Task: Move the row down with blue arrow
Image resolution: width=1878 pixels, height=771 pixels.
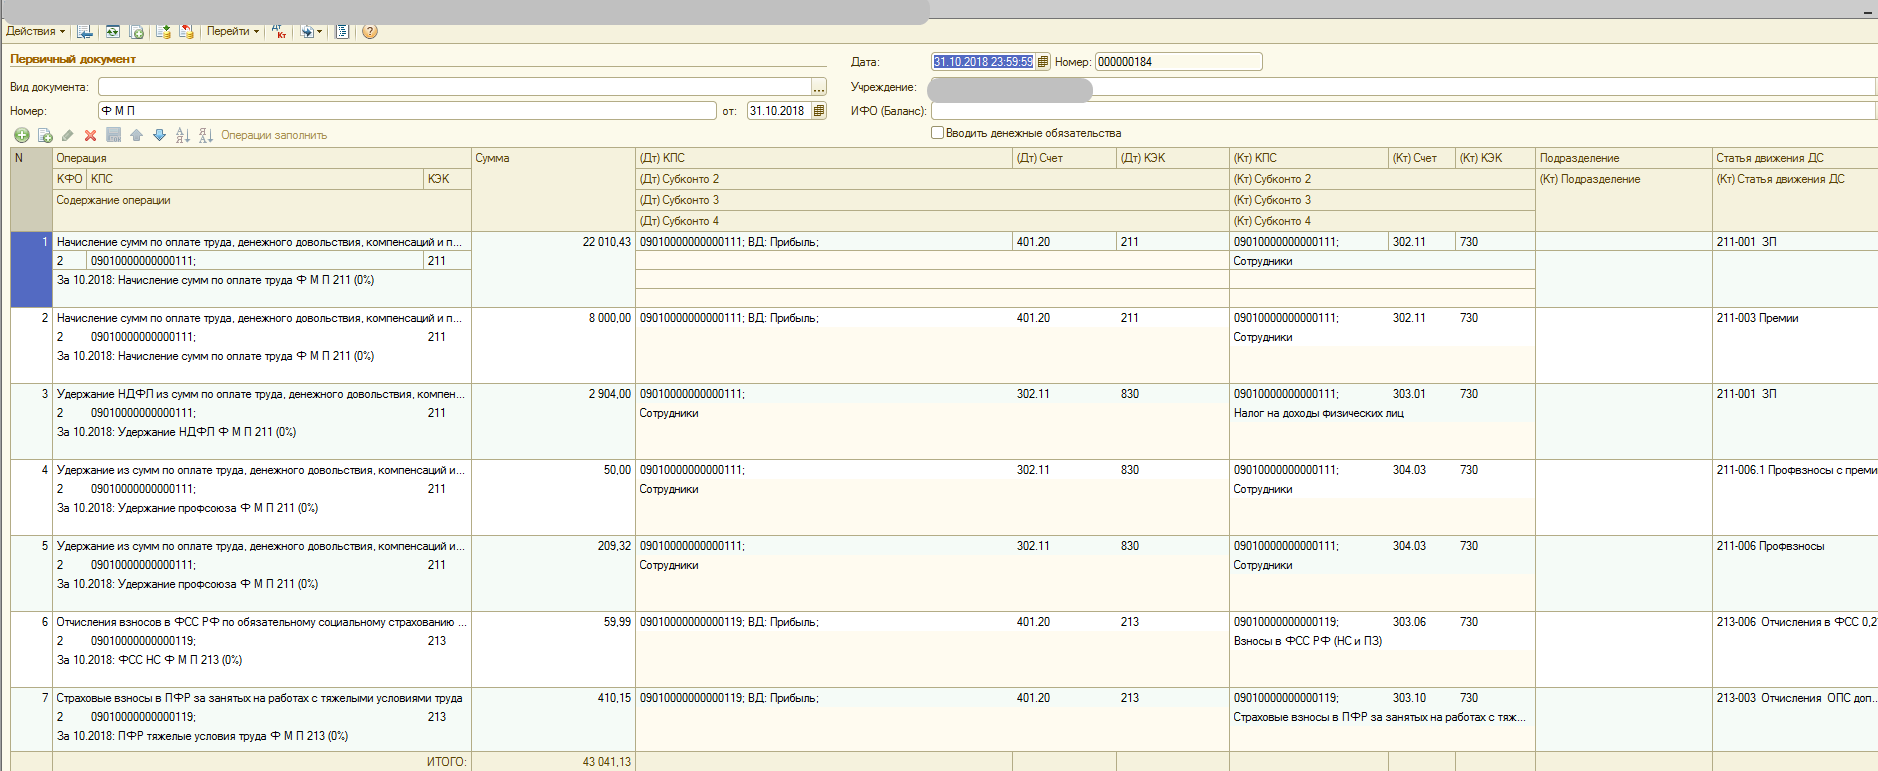Action: (159, 135)
